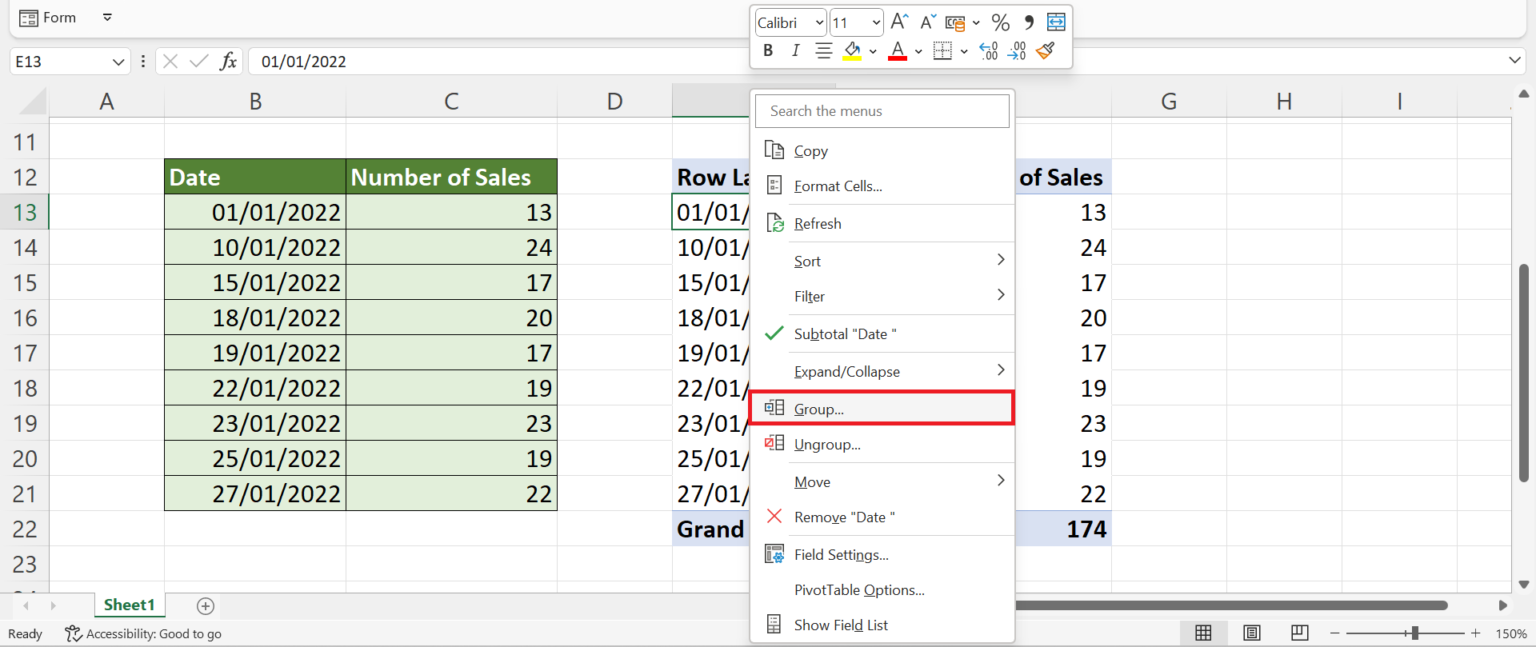The image size is (1536, 647).
Task: Click the Increase Decimal icon
Action: (988, 49)
